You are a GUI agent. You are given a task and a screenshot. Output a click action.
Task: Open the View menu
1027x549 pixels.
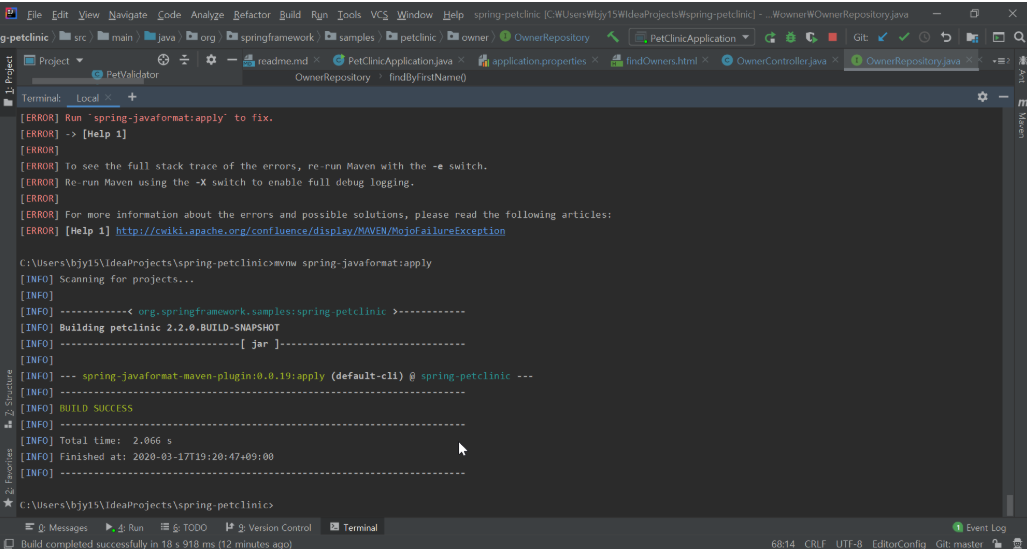tap(88, 14)
